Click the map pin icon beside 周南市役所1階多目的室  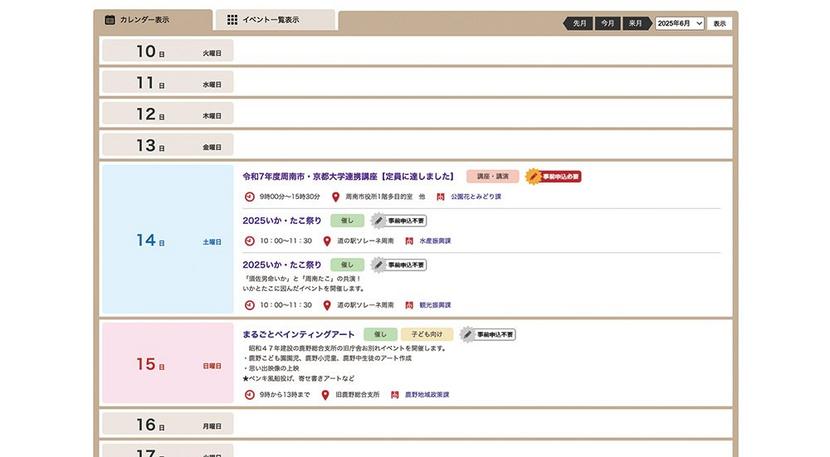[336, 196]
